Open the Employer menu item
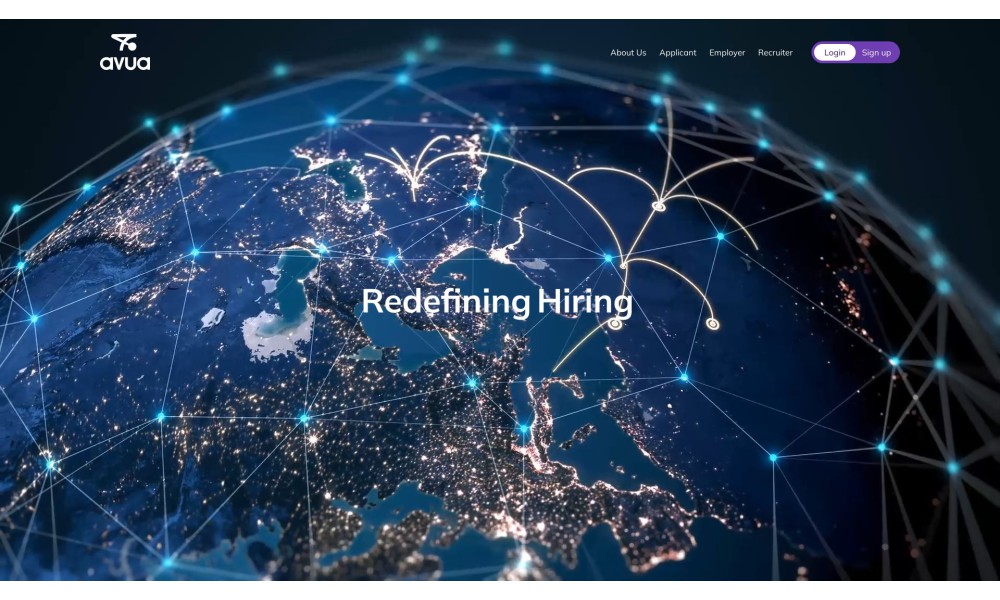This screenshot has width=1000, height=600. 727,53
